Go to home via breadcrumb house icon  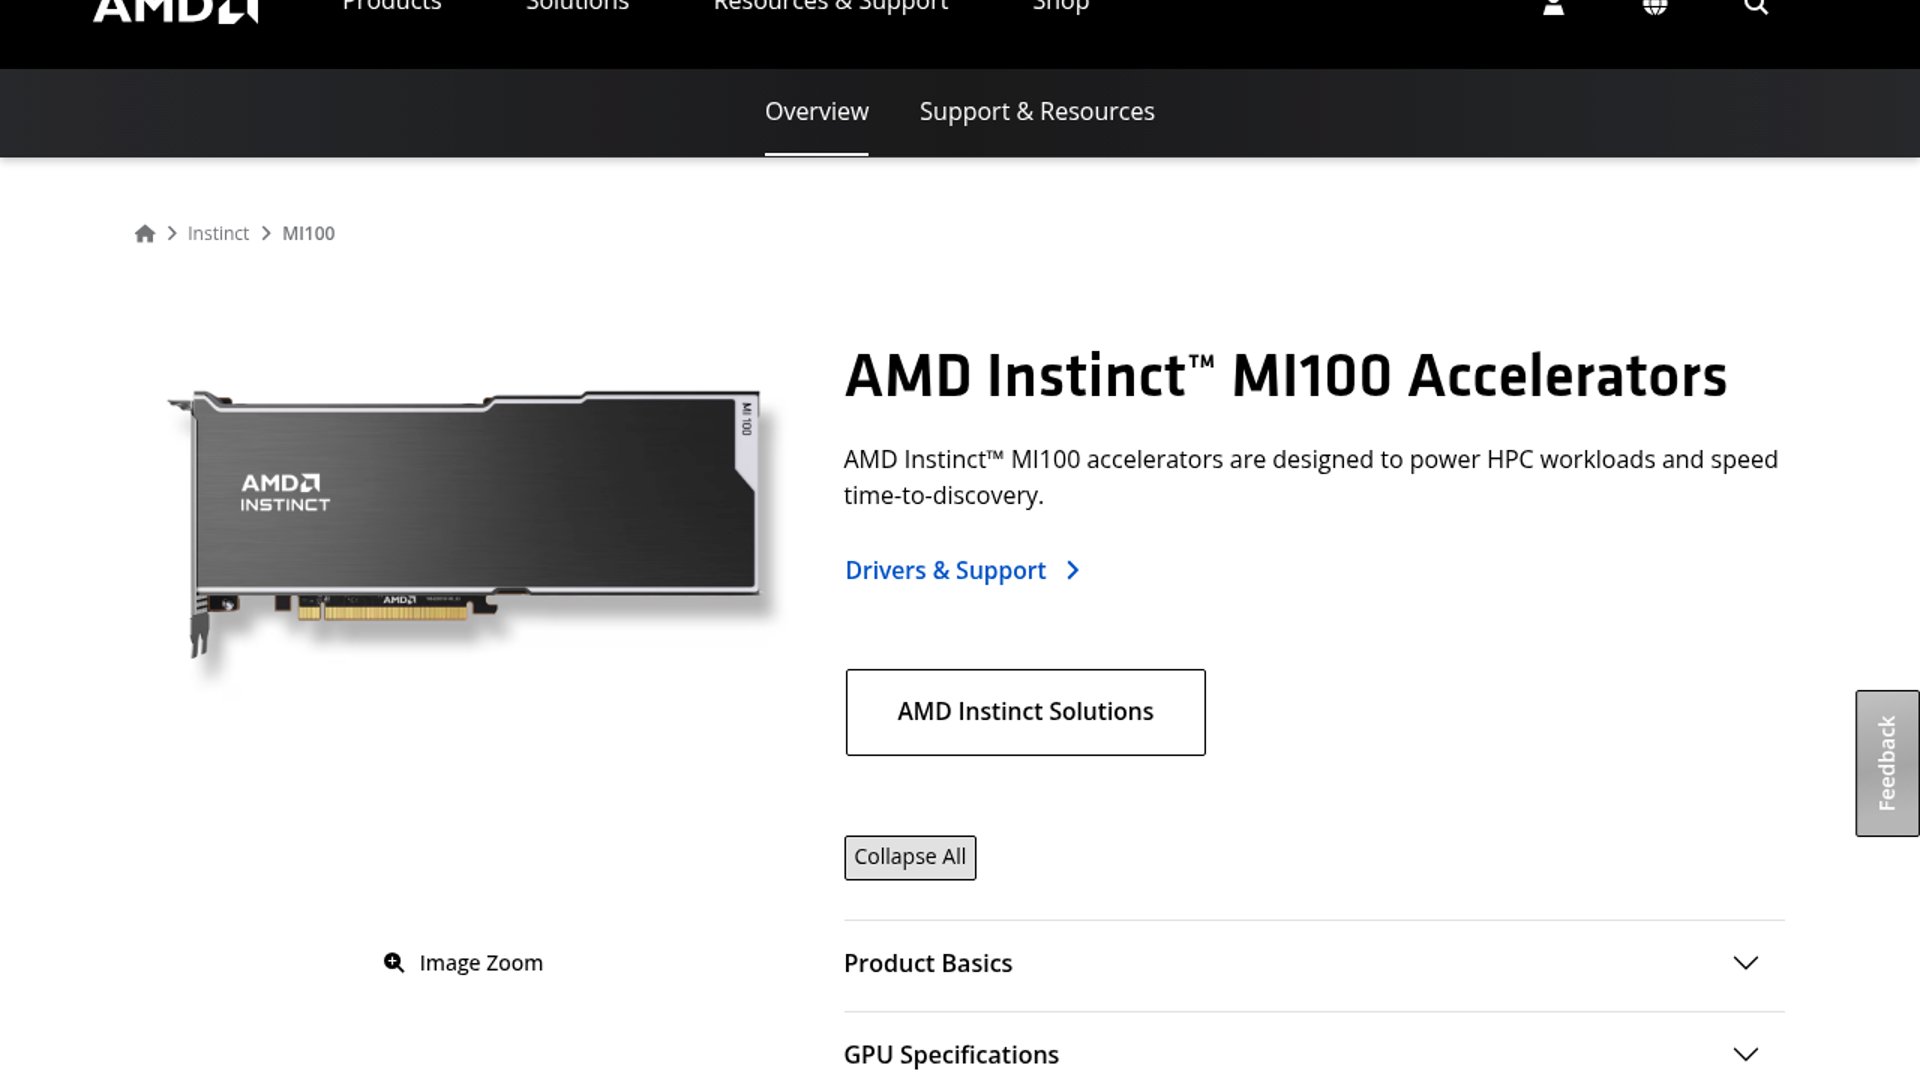pyautogui.click(x=145, y=234)
